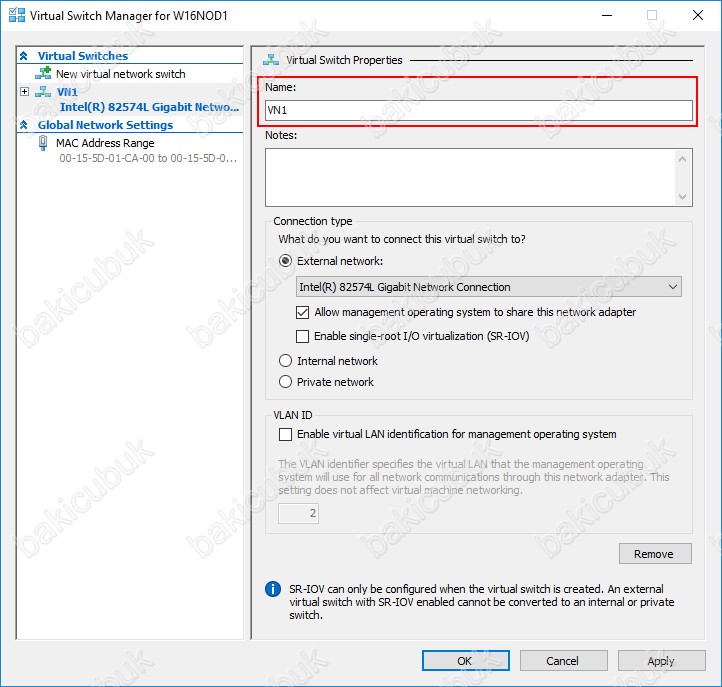Select Intel(R) 82574L Gigabit Netwo... tree row
The height and width of the screenshot is (687, 722).
[x=150, y=107]
